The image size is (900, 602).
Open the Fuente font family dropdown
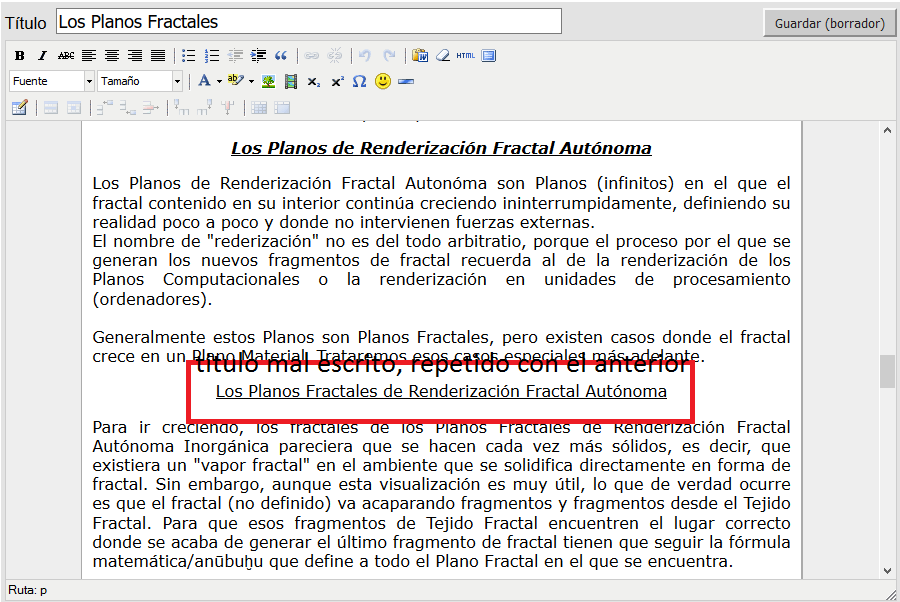(x=52, y=81)
